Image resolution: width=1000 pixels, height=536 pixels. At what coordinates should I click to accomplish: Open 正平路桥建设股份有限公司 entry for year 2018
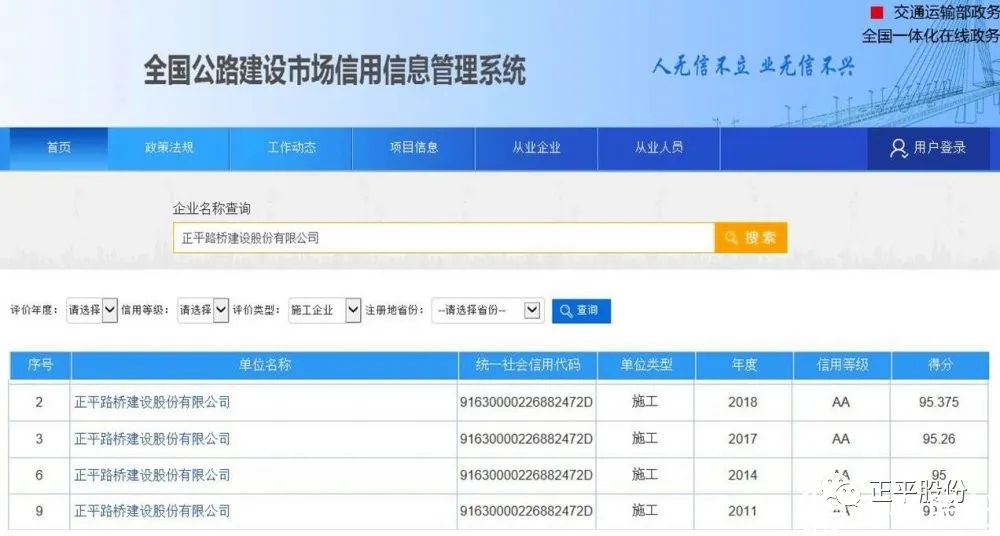click(152, 402)
